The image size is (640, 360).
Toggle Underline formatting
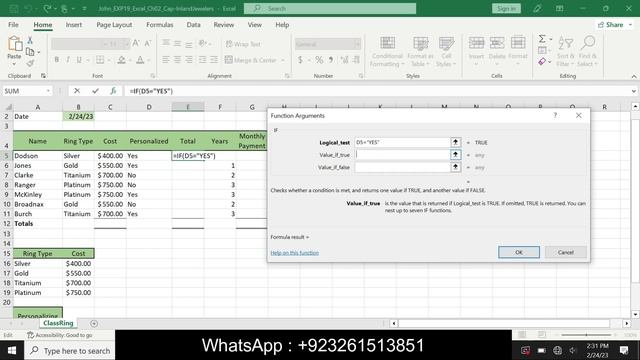point(79,60)
